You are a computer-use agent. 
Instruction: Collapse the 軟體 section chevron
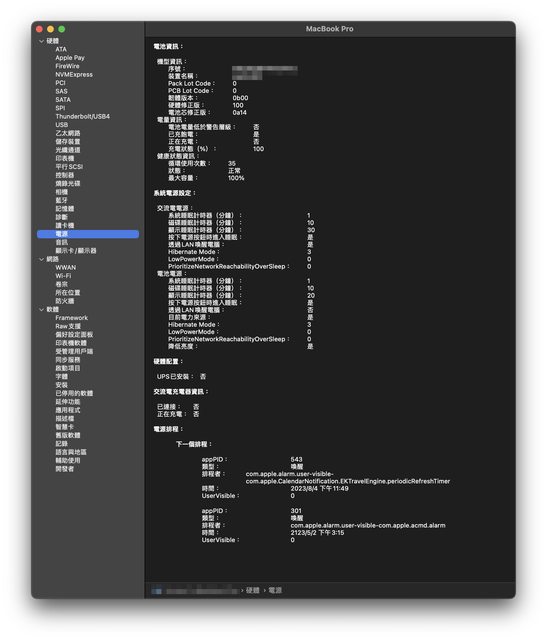[x=42, y=310]
